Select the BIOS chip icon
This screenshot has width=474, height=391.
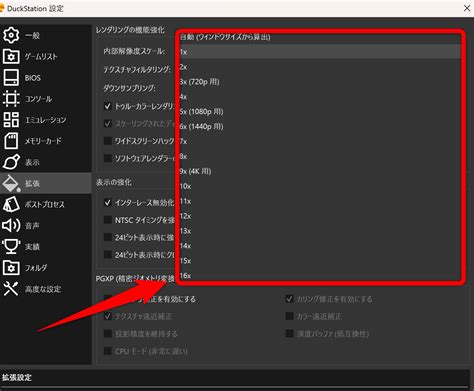(11, 78)
